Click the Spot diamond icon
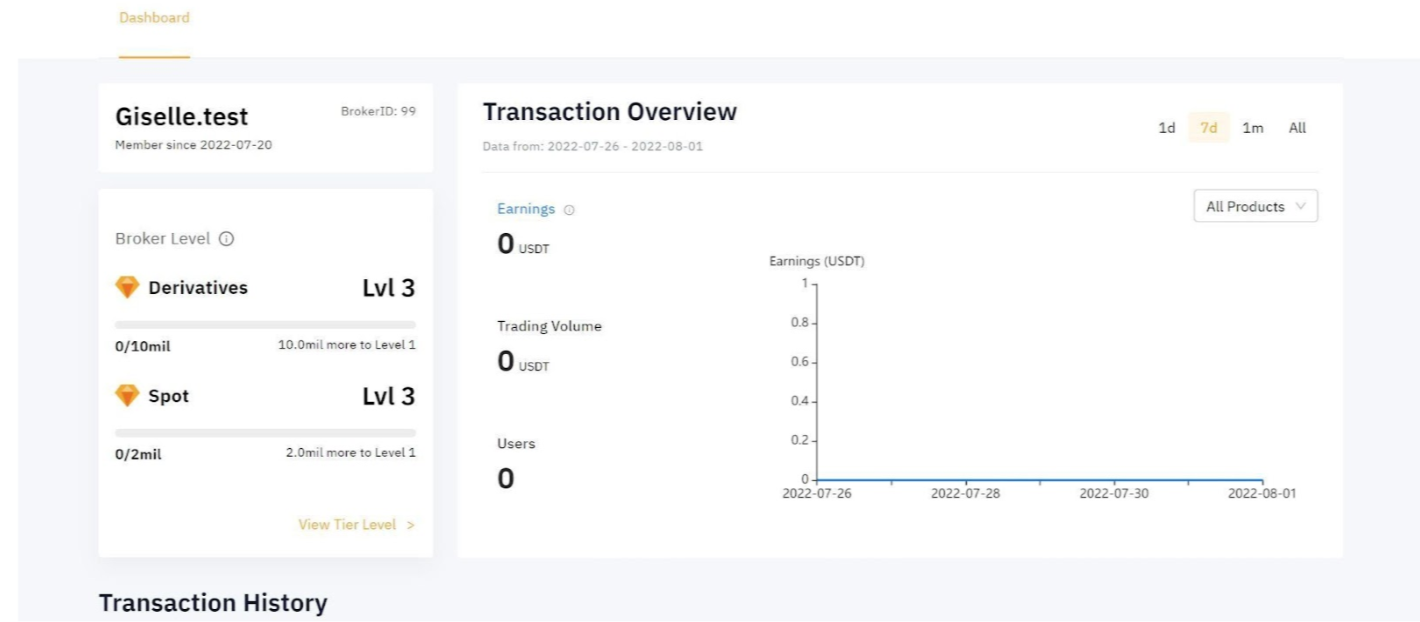Viewport: 1420px width, 622px height. coord(127,396)
